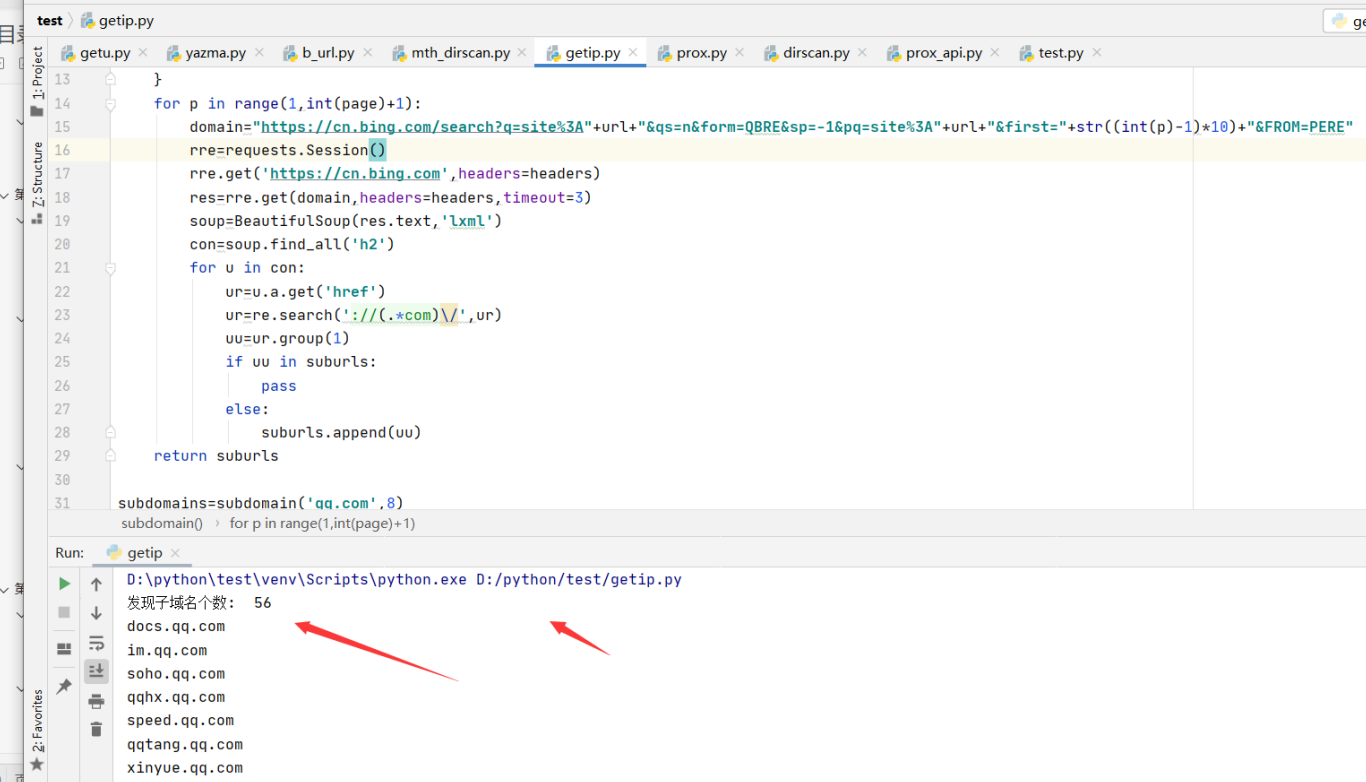The height and width of the screenshot is (782, 1366).
Task: Place cursor on 'return suburls' line
Action: [x=216, y=456]
